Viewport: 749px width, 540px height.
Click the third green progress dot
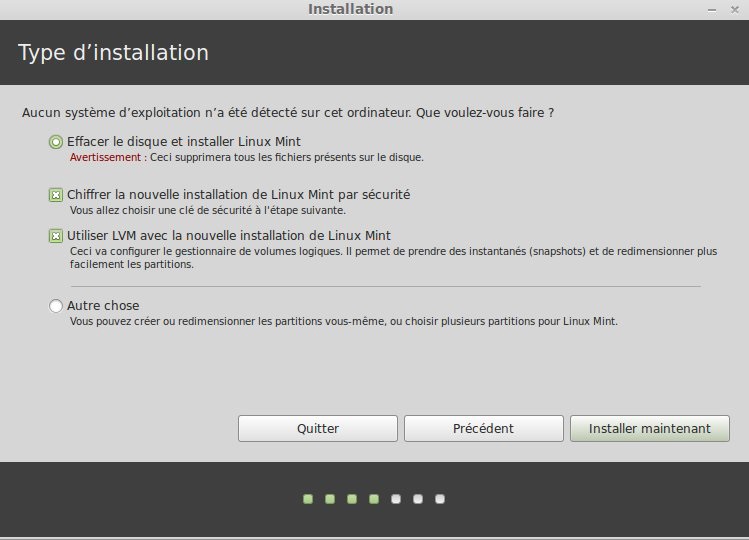352,498
